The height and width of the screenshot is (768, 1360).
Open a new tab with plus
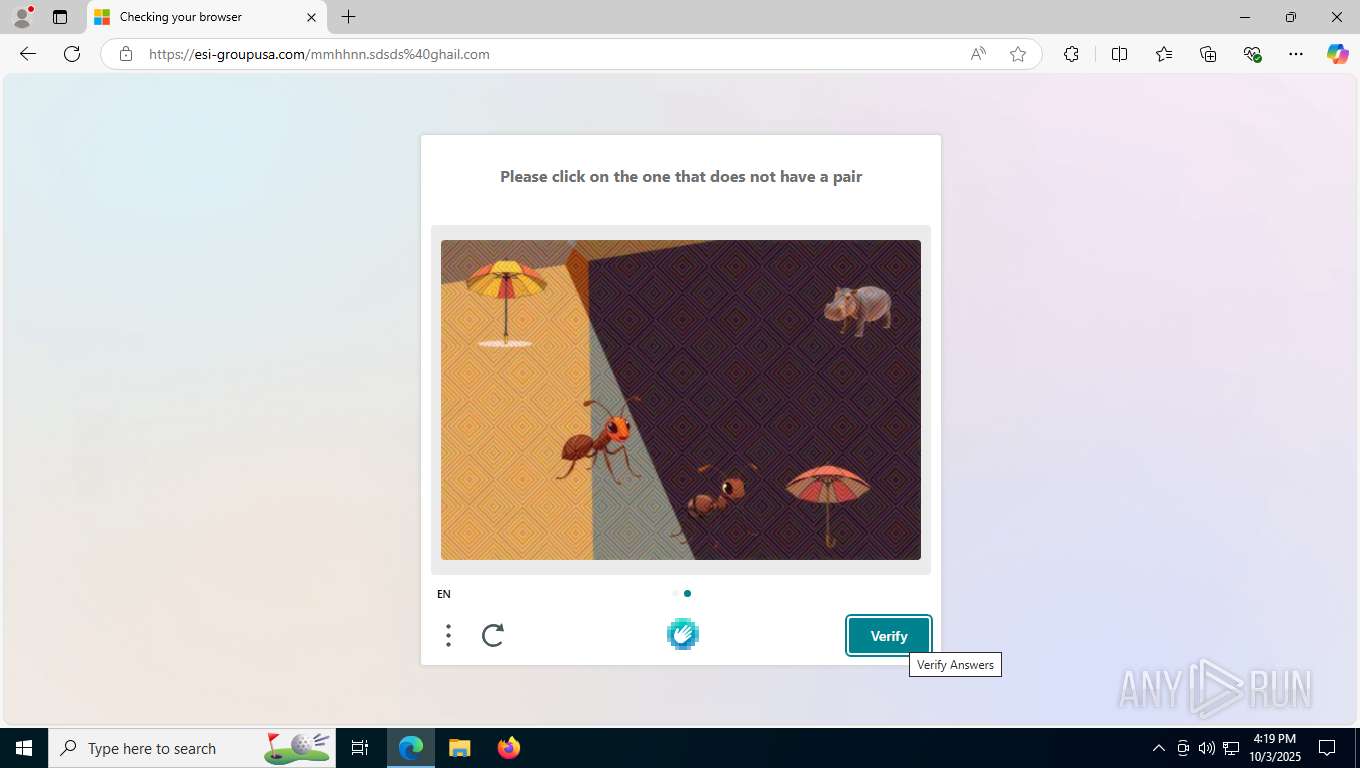(x=348, y=17)
